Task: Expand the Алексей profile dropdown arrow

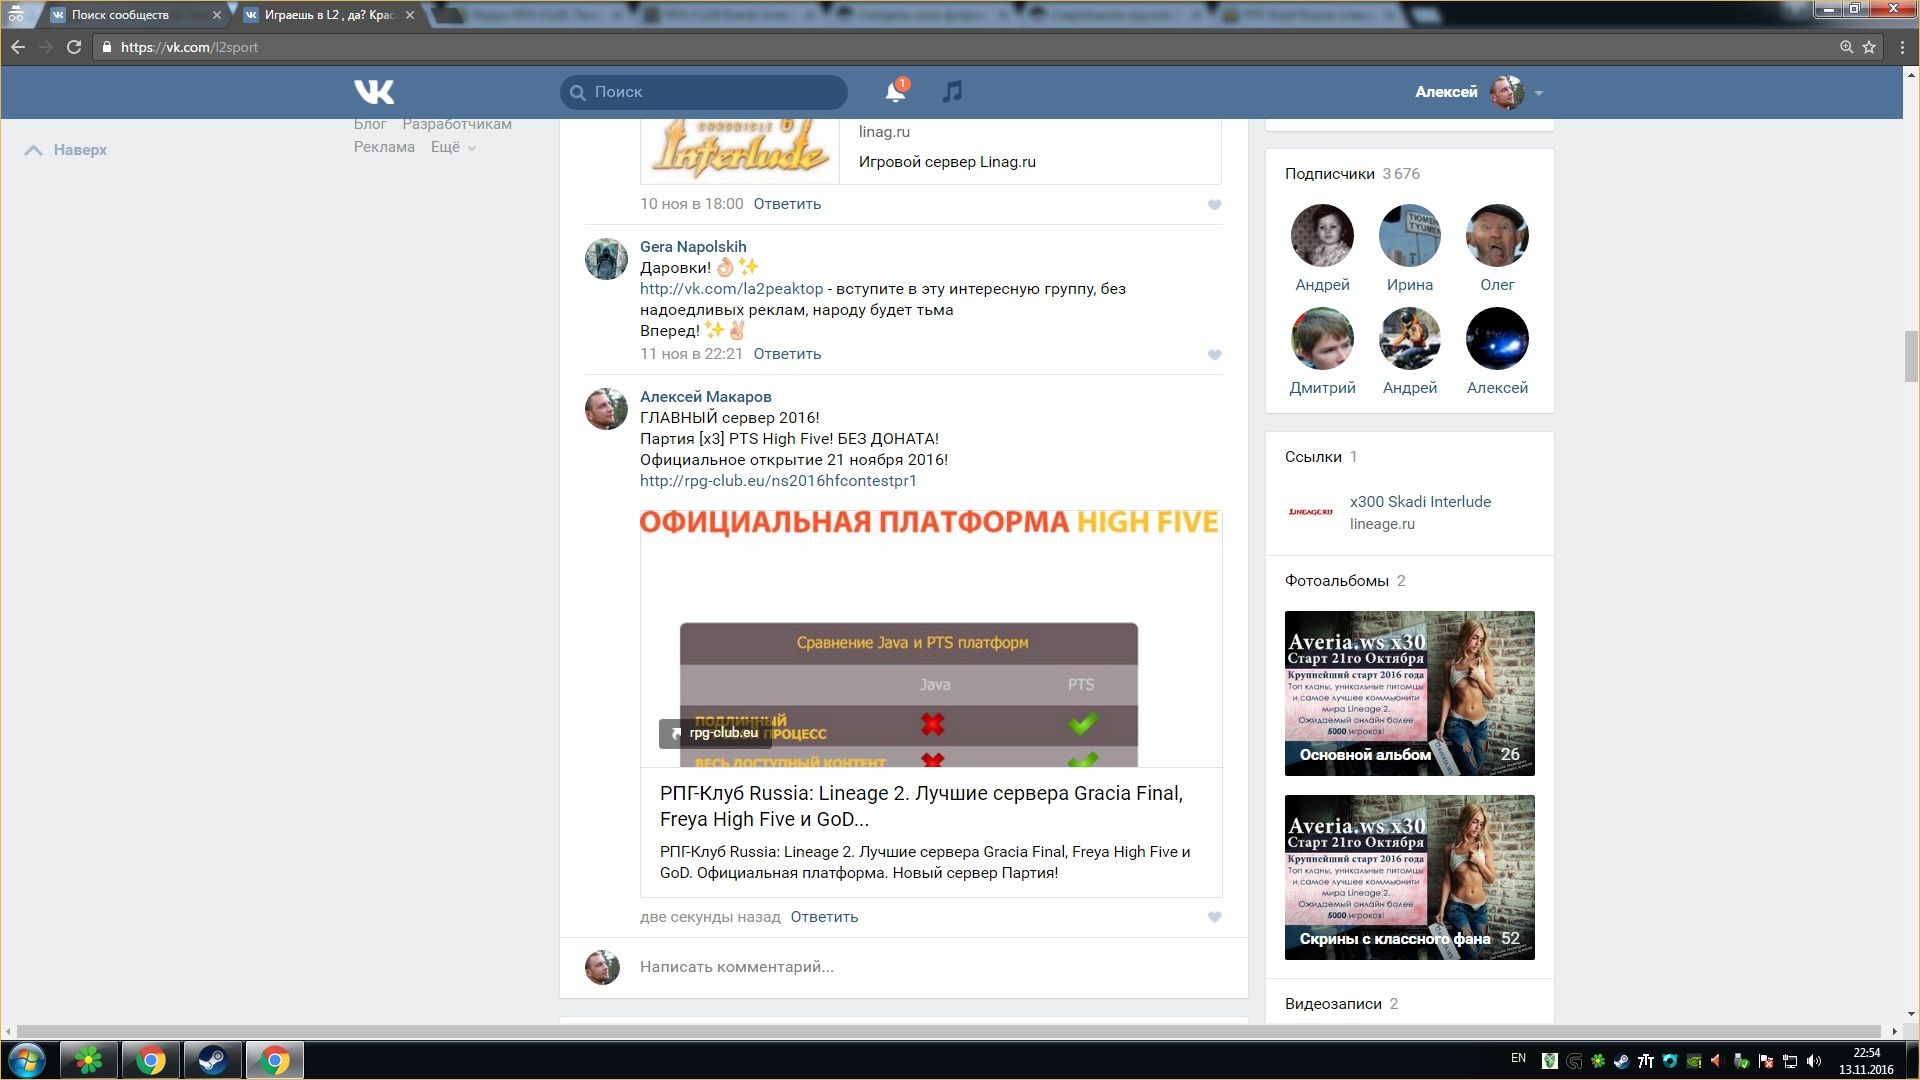Action: point(1539,93)
